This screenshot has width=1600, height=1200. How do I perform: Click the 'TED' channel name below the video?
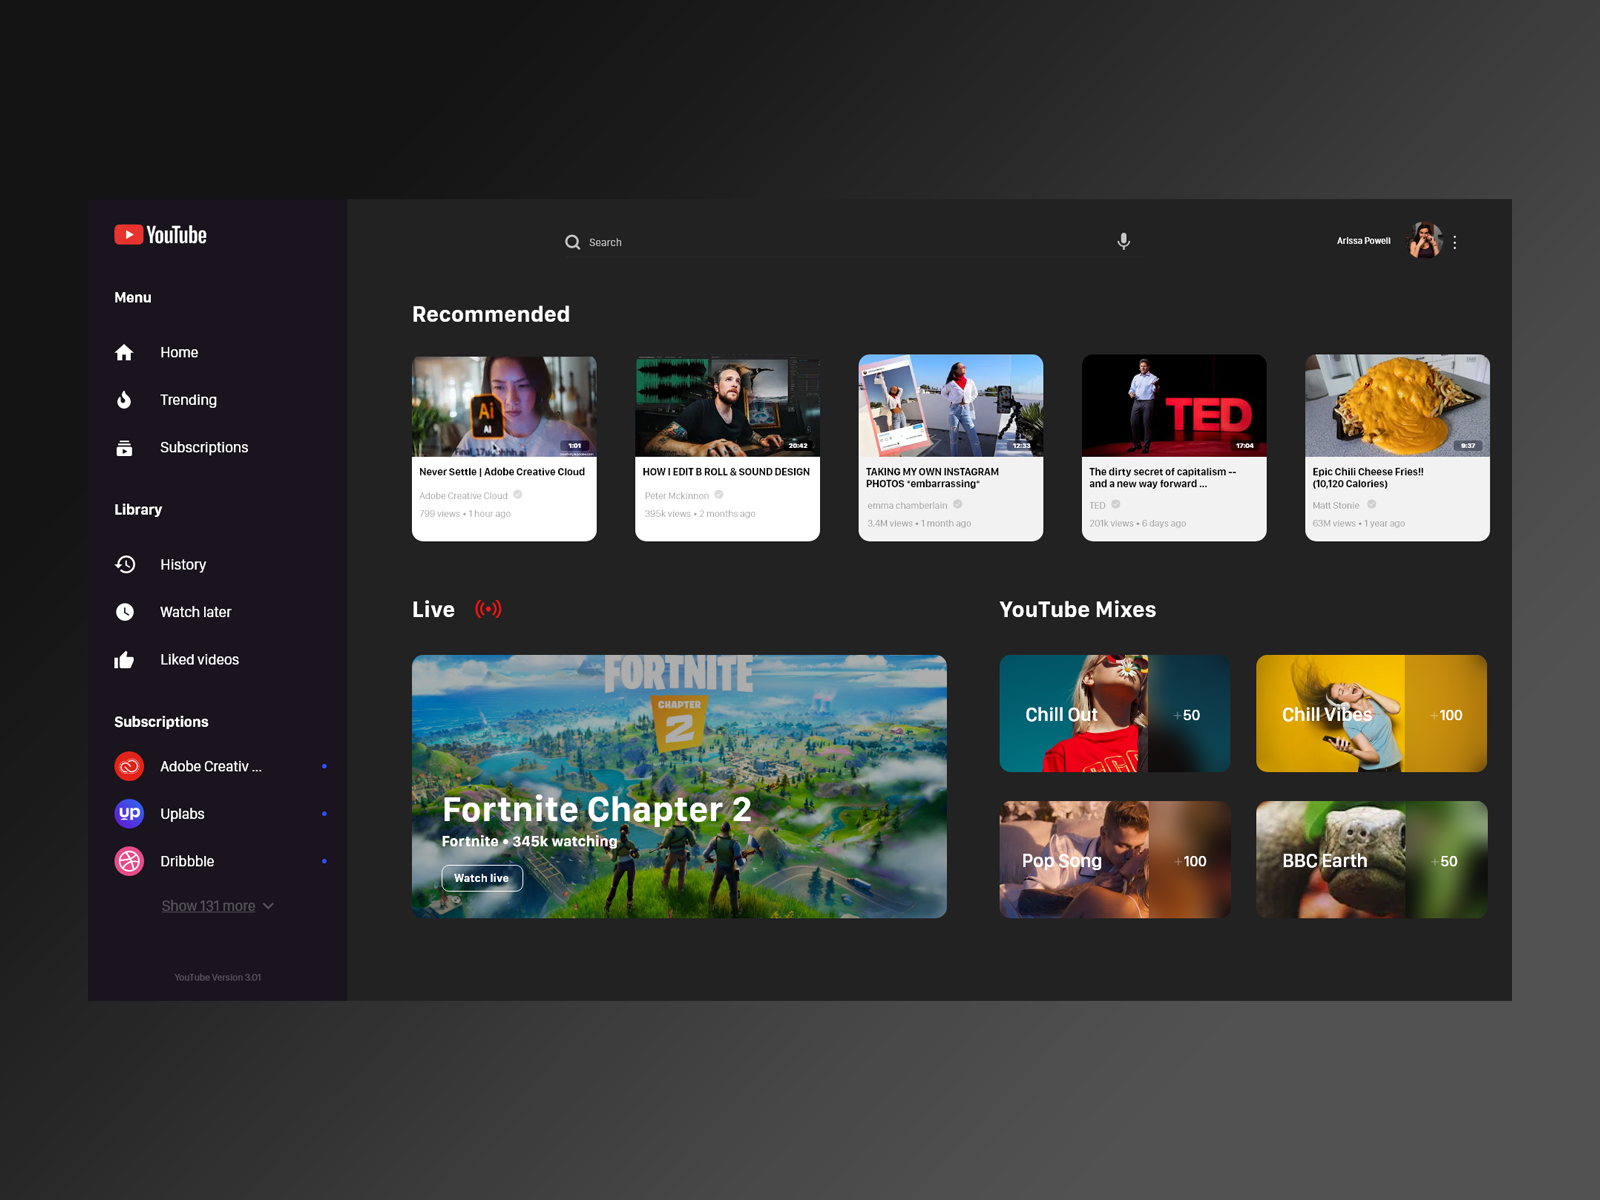pos(1098,506)
